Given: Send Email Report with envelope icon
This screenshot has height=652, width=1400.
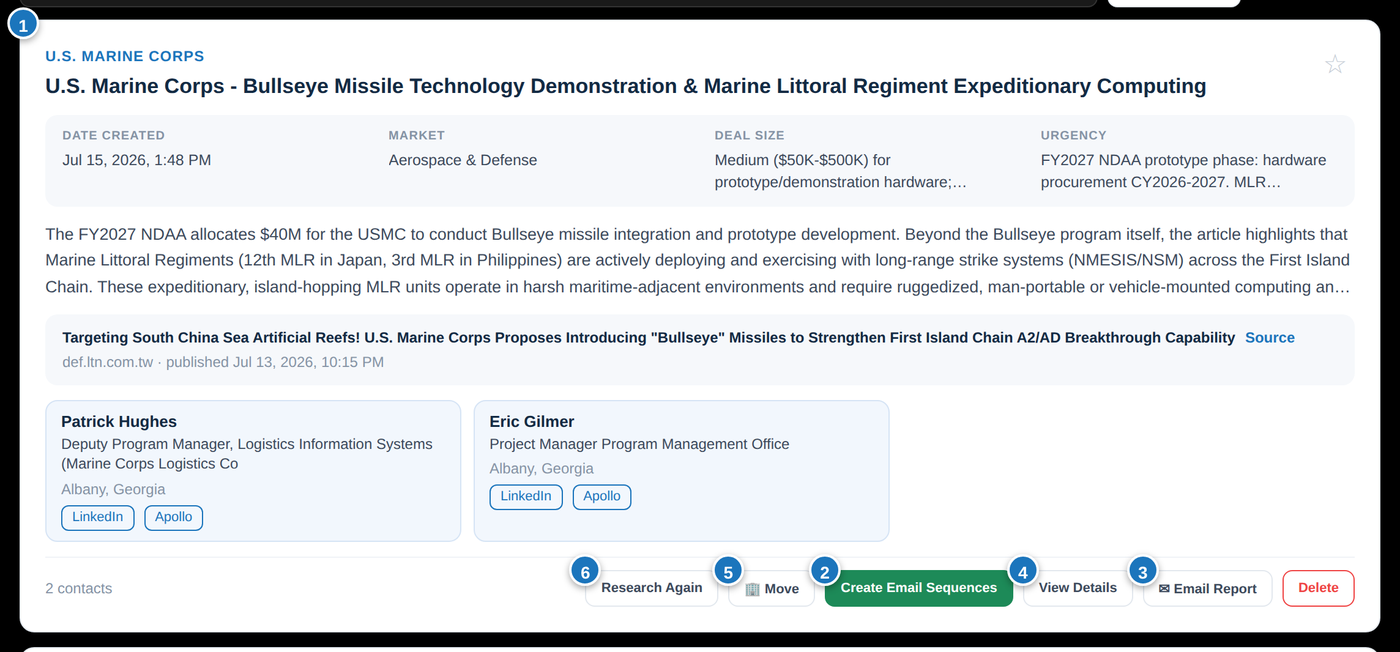Looking at the screenshot, I should (1208, 588).
